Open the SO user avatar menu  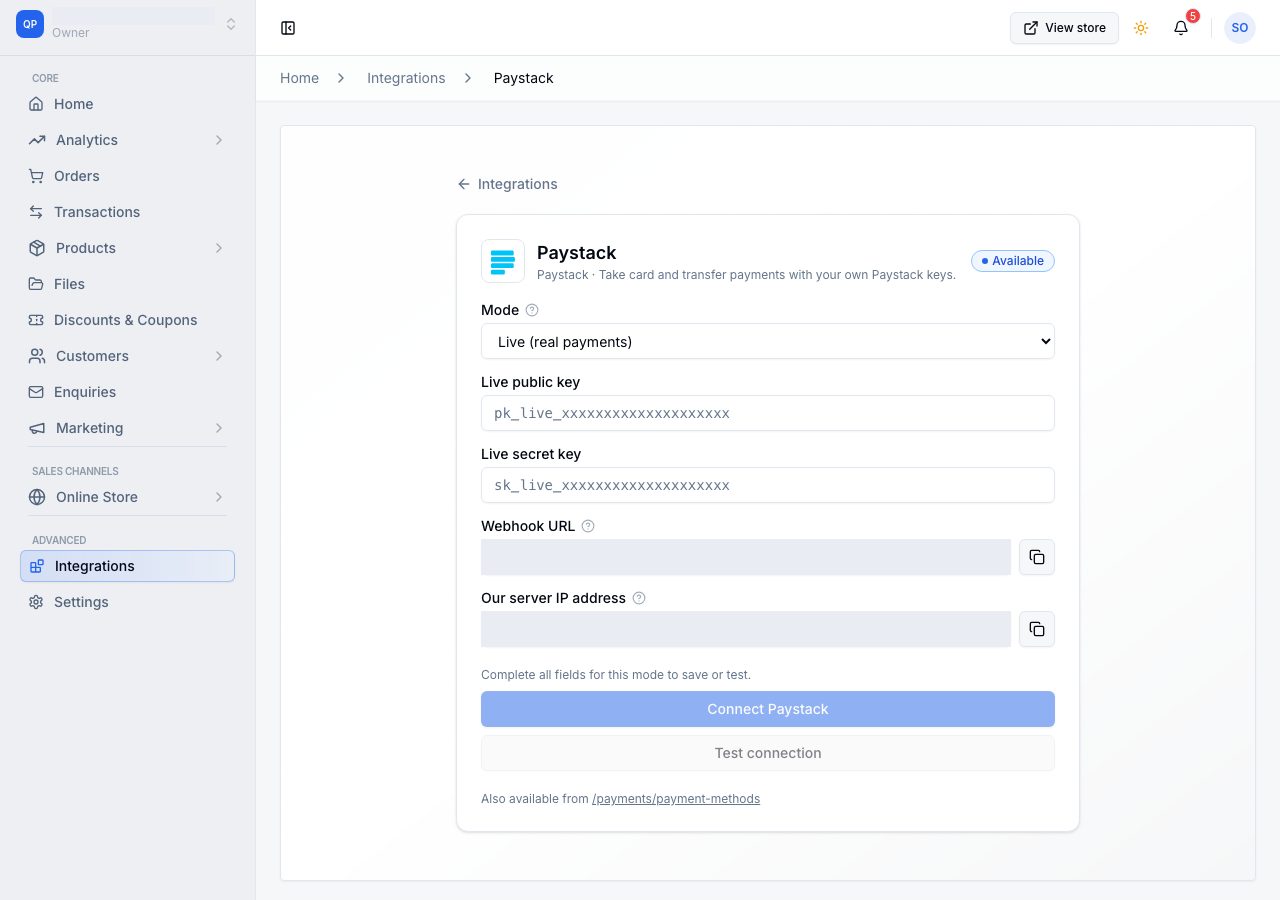1240,28
